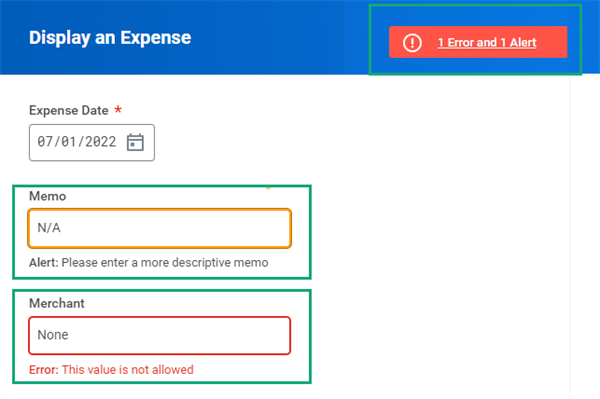Open the '1 Error and 1 Alert' link
600x399 pixels.
click(487, 42)
